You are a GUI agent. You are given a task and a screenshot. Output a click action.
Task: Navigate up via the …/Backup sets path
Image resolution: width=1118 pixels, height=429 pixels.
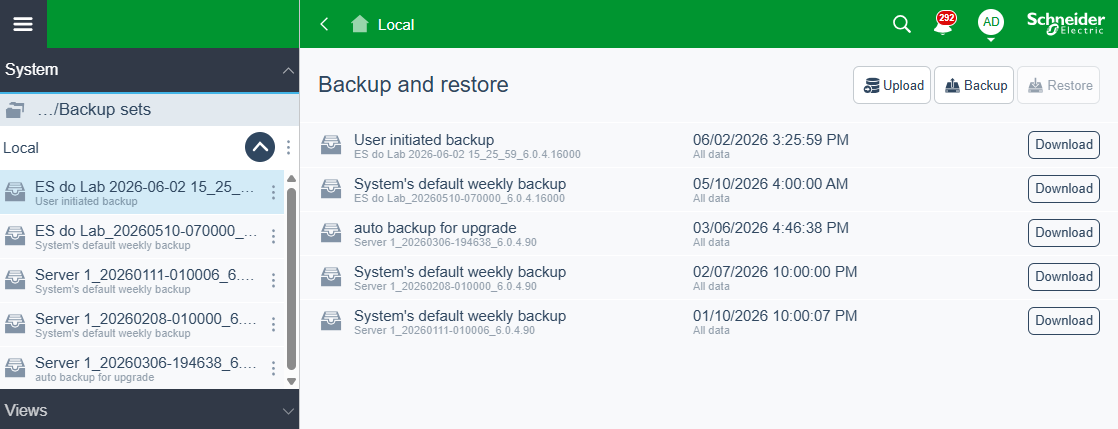pyautogui.click(x=94, y=110)
